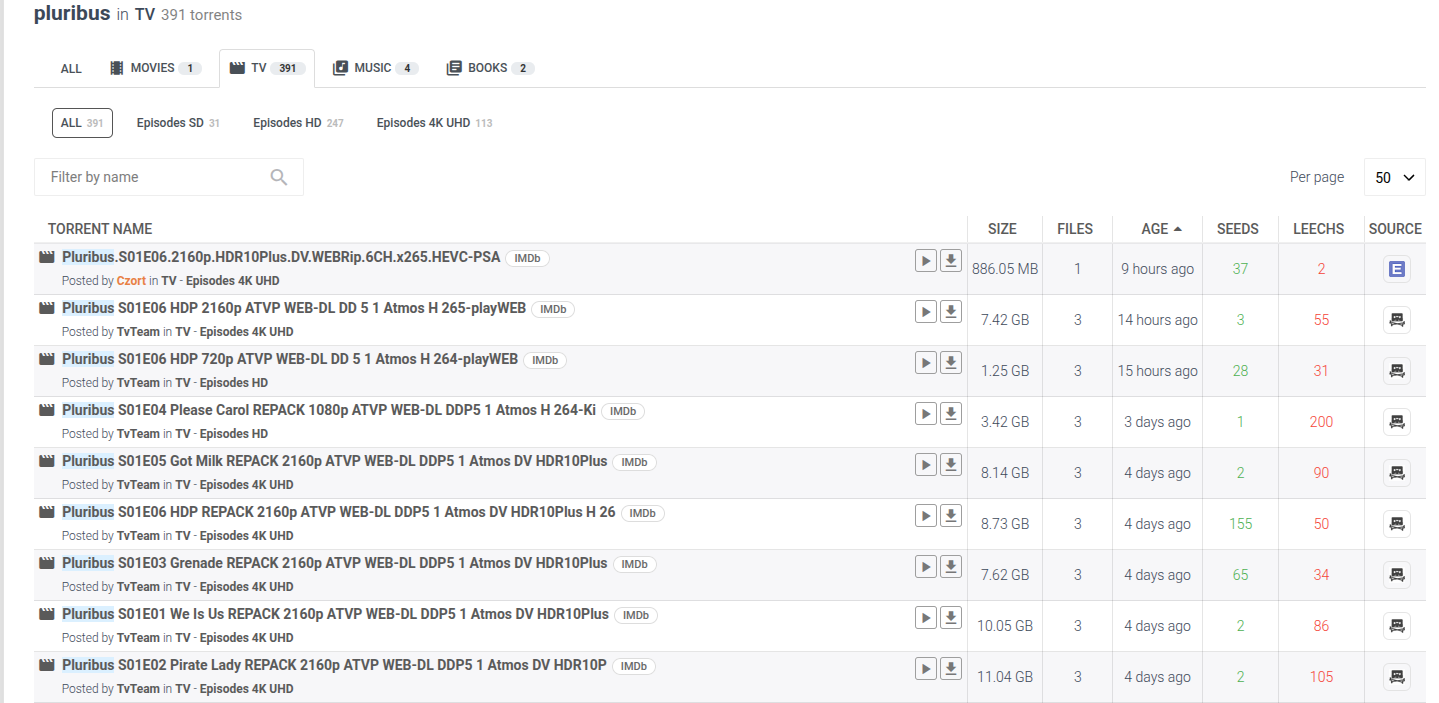Filter by Episodes HD

point(298,123)
